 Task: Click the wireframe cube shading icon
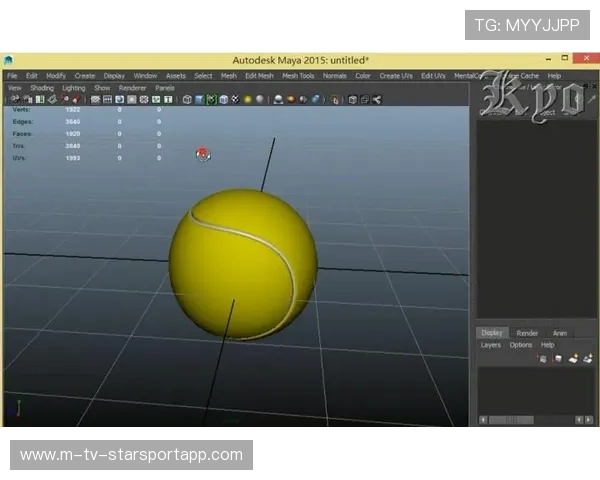click(x=187, y=99)
